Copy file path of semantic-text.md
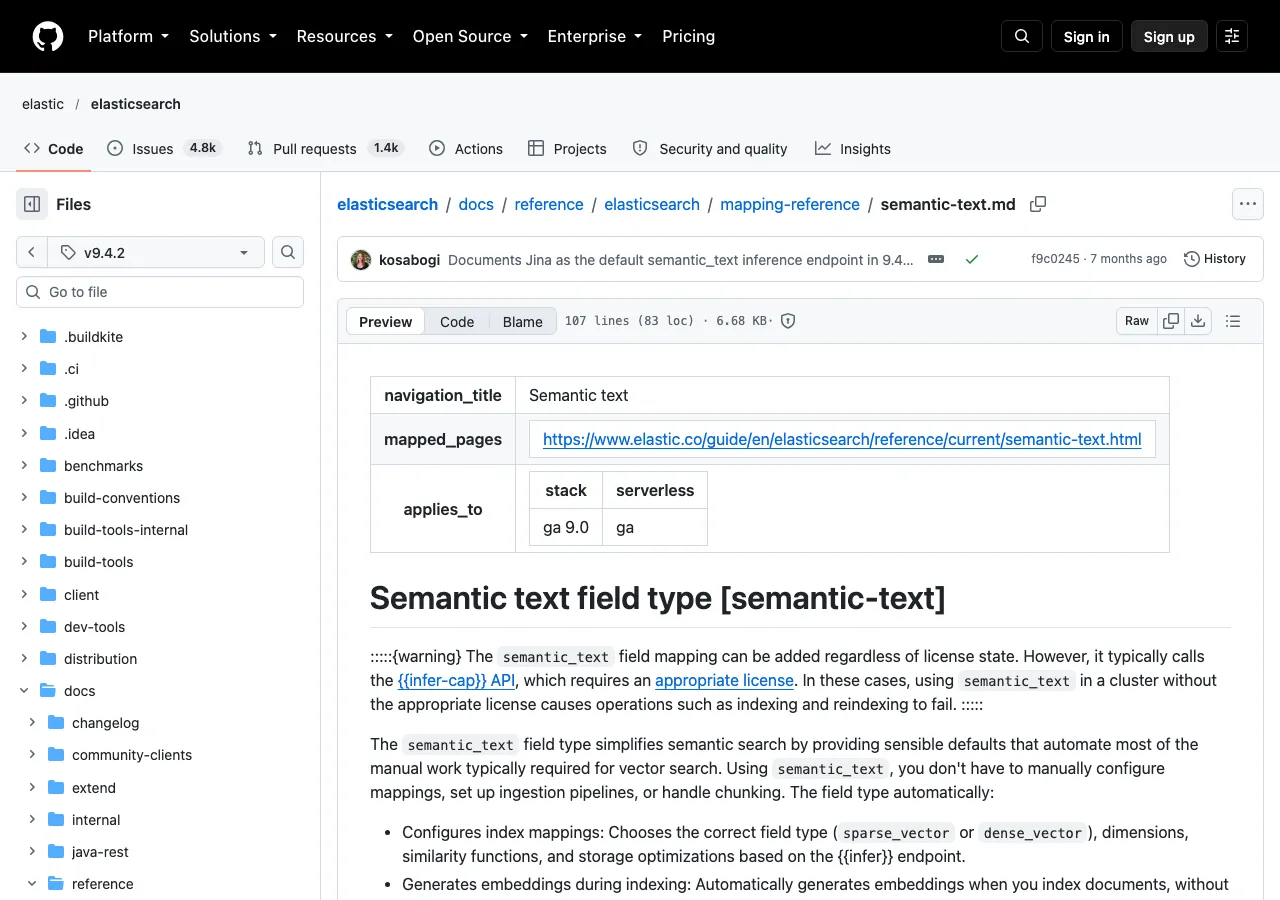Screen dimensions: 1280x900 click(1038, 204)
